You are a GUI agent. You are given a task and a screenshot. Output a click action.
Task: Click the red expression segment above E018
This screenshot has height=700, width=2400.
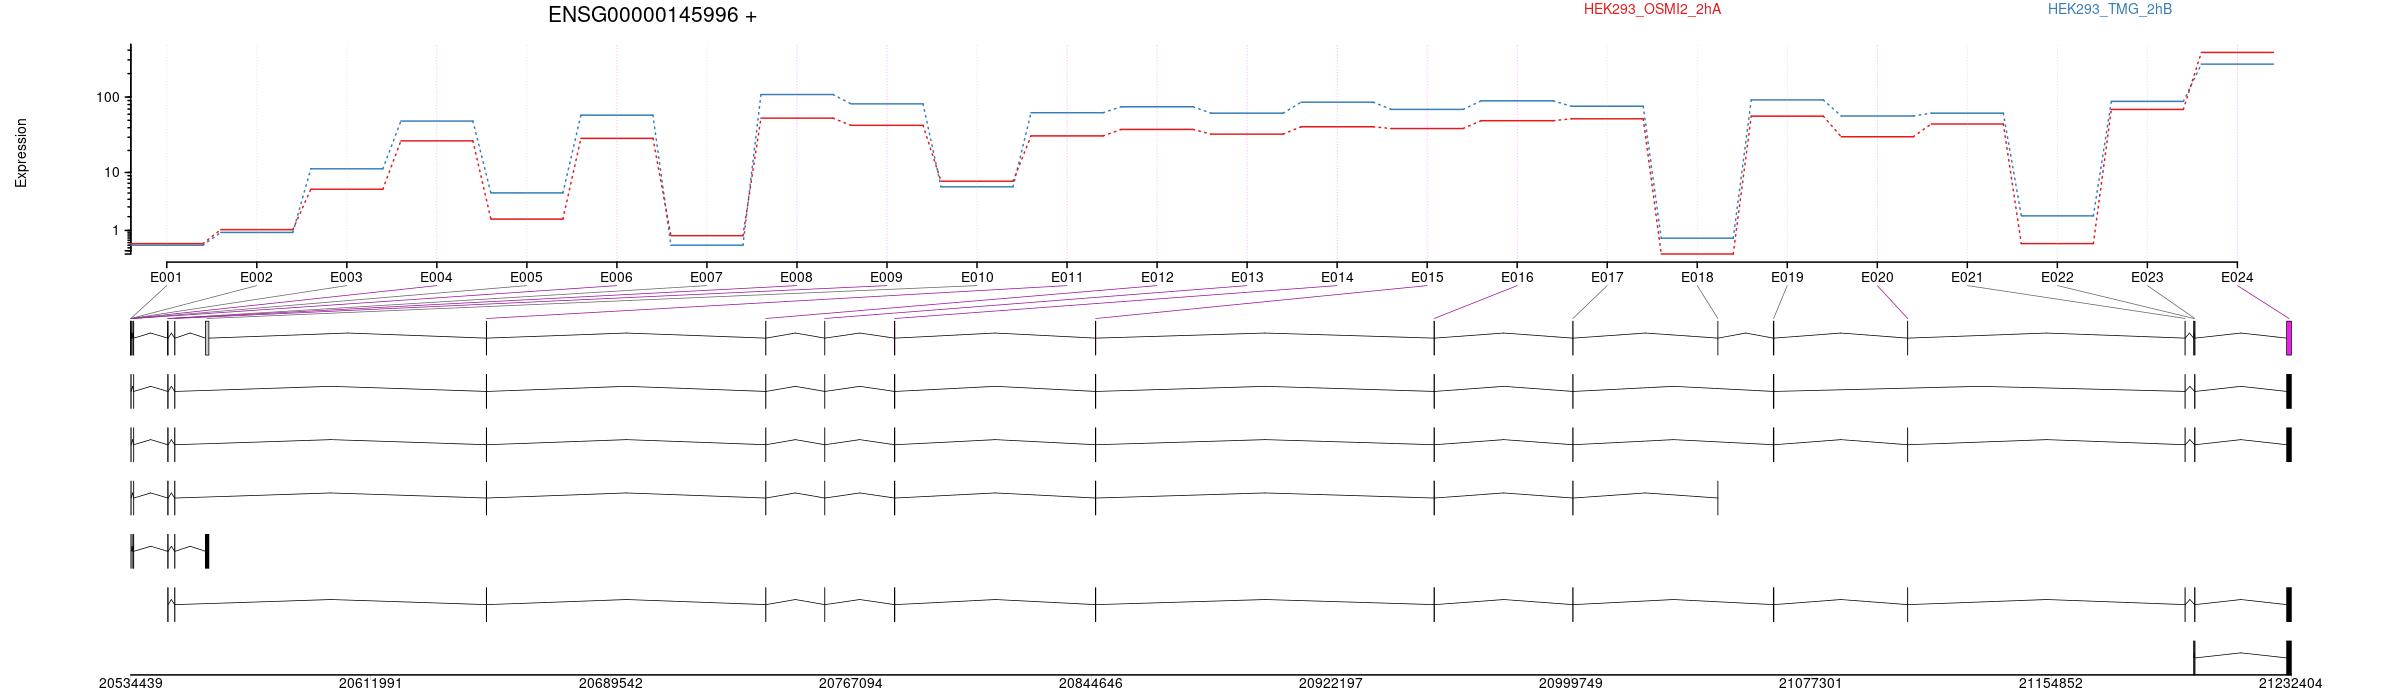[1697, 254]
